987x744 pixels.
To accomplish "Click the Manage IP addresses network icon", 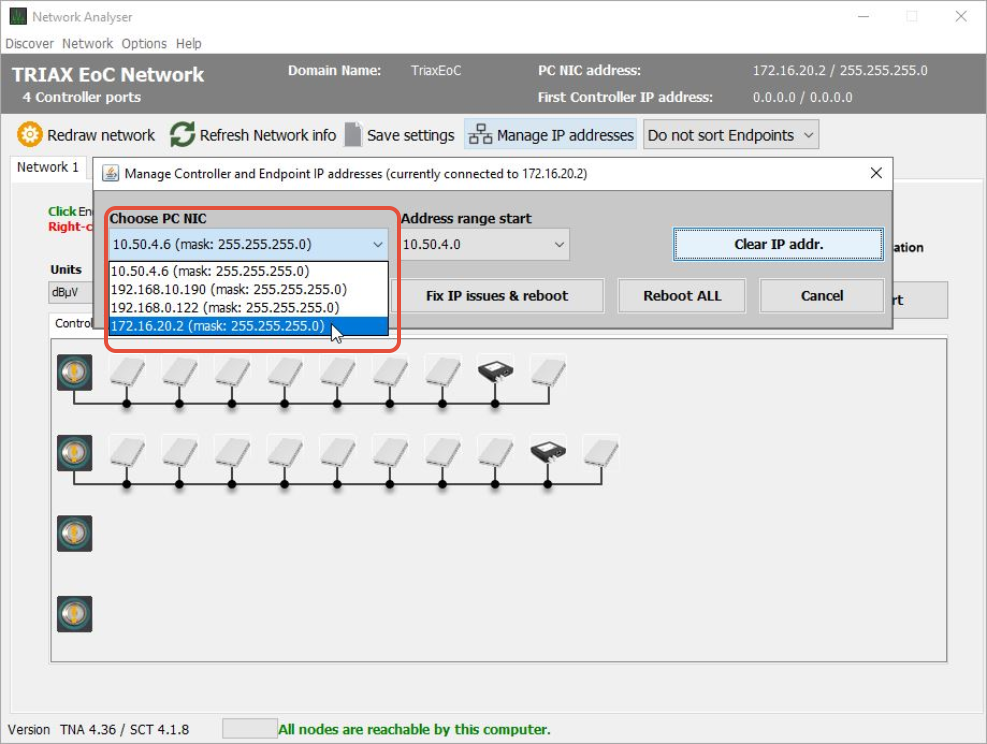I will click(x=480, y=135).
